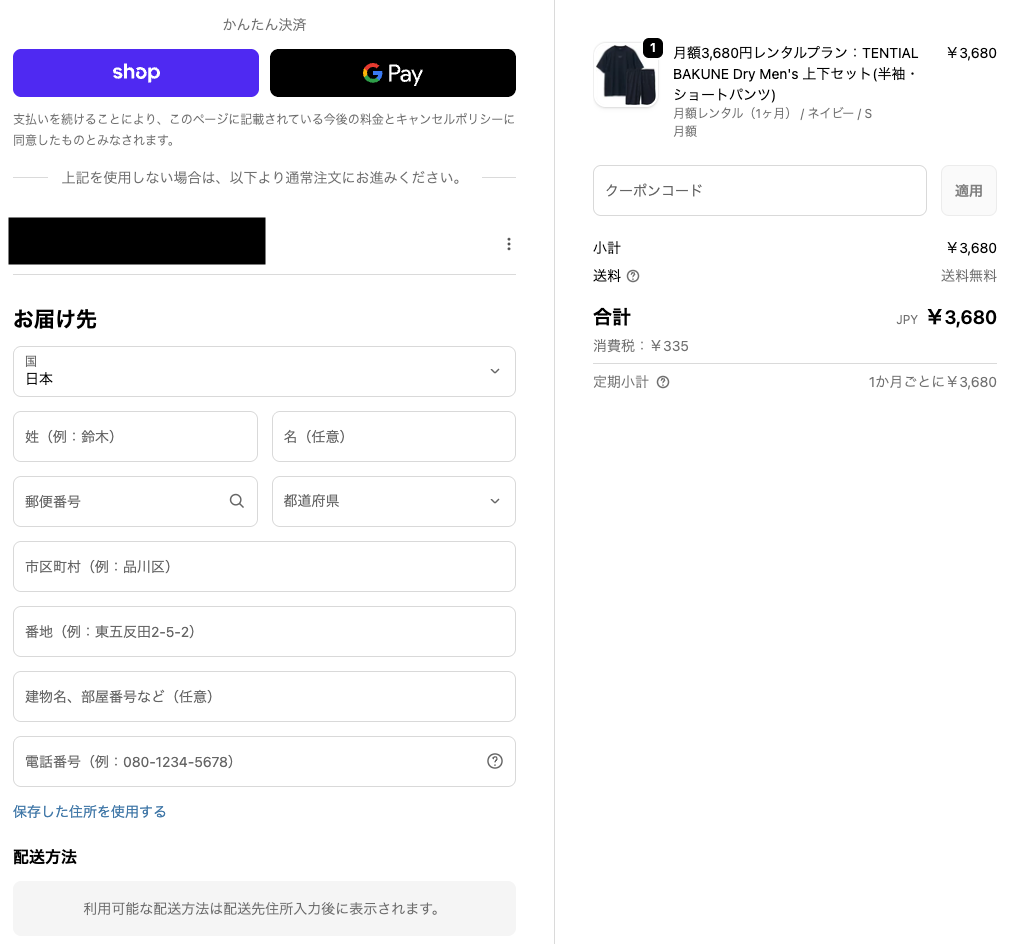Expand the 都道府県 prefecture dropdown
The width and height of the screenshot is (1033, 944).
click(393, 501)
